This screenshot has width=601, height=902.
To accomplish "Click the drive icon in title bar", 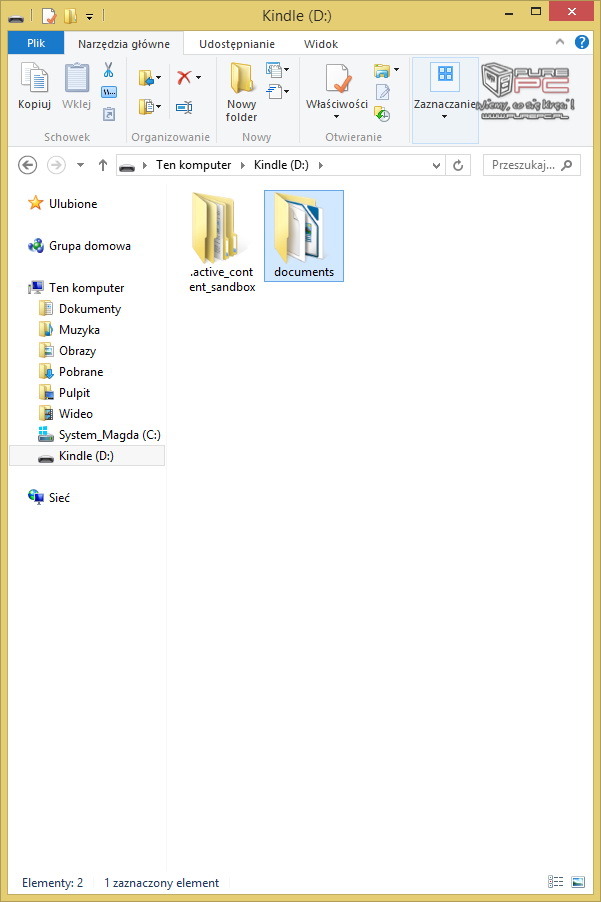I will pos(16,17).
